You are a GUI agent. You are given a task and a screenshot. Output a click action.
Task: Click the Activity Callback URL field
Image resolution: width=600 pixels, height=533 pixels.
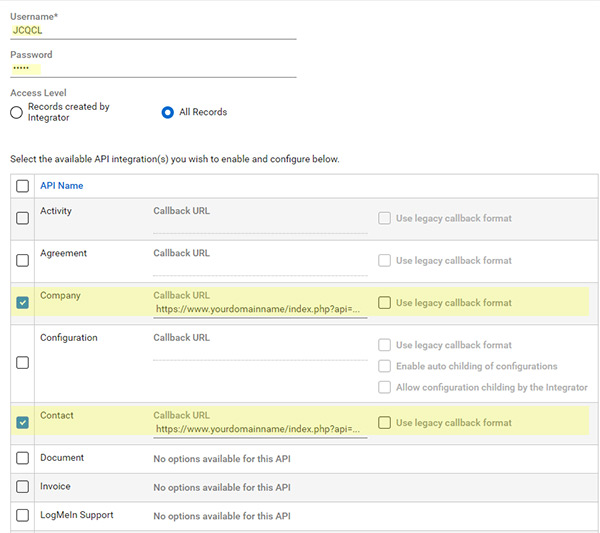coord(260,227)
